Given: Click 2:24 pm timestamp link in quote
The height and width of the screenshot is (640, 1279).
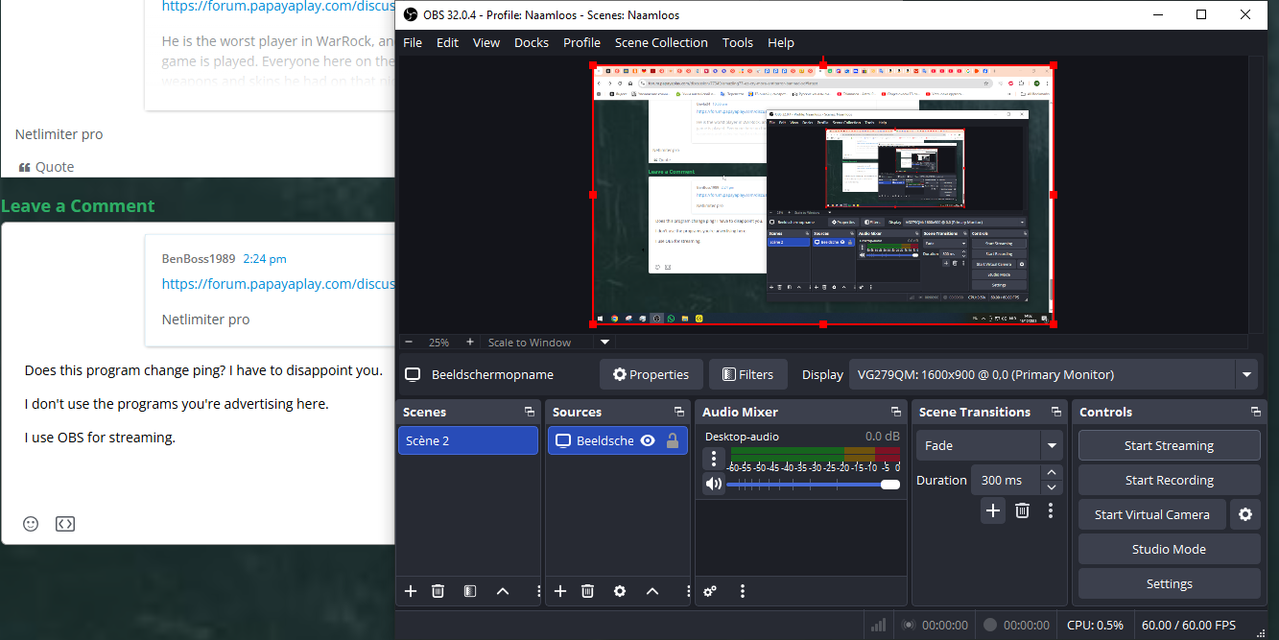Looking at the screenshot, I should click(264, 259).
